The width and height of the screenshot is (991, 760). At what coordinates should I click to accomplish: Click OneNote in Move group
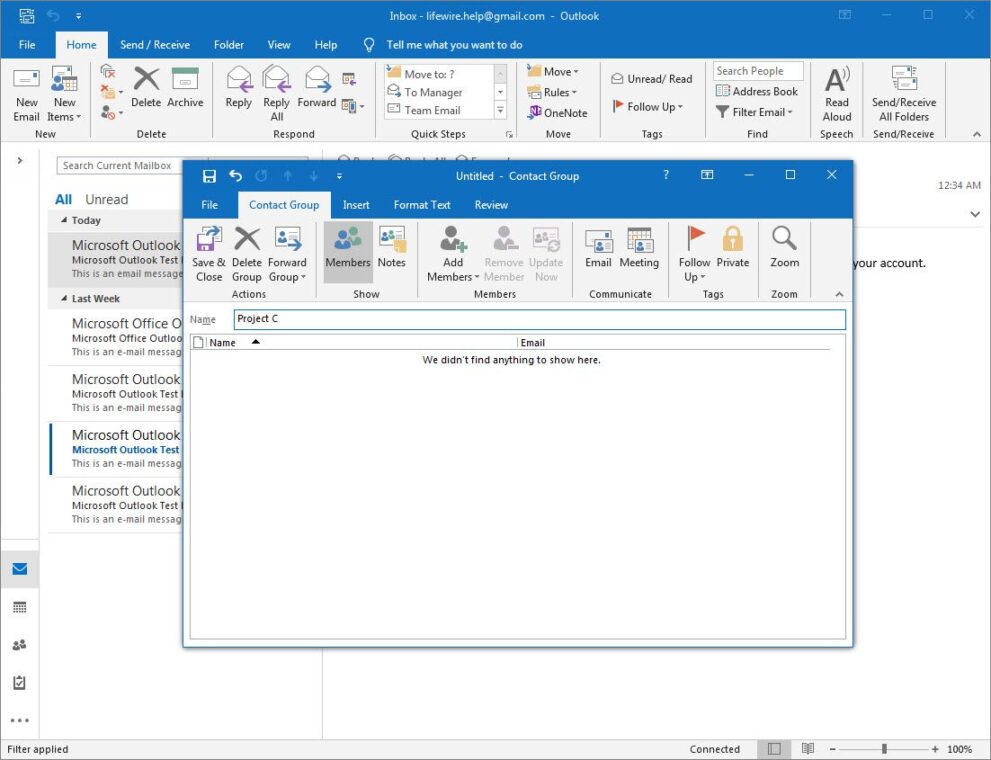(x=557, y=113)
